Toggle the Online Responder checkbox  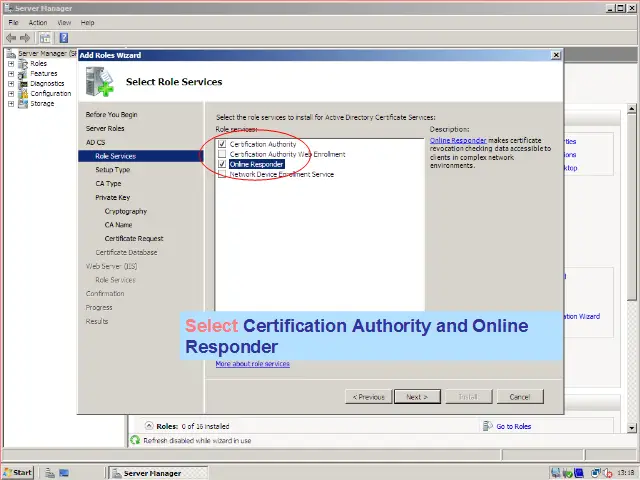pos(222,164)
